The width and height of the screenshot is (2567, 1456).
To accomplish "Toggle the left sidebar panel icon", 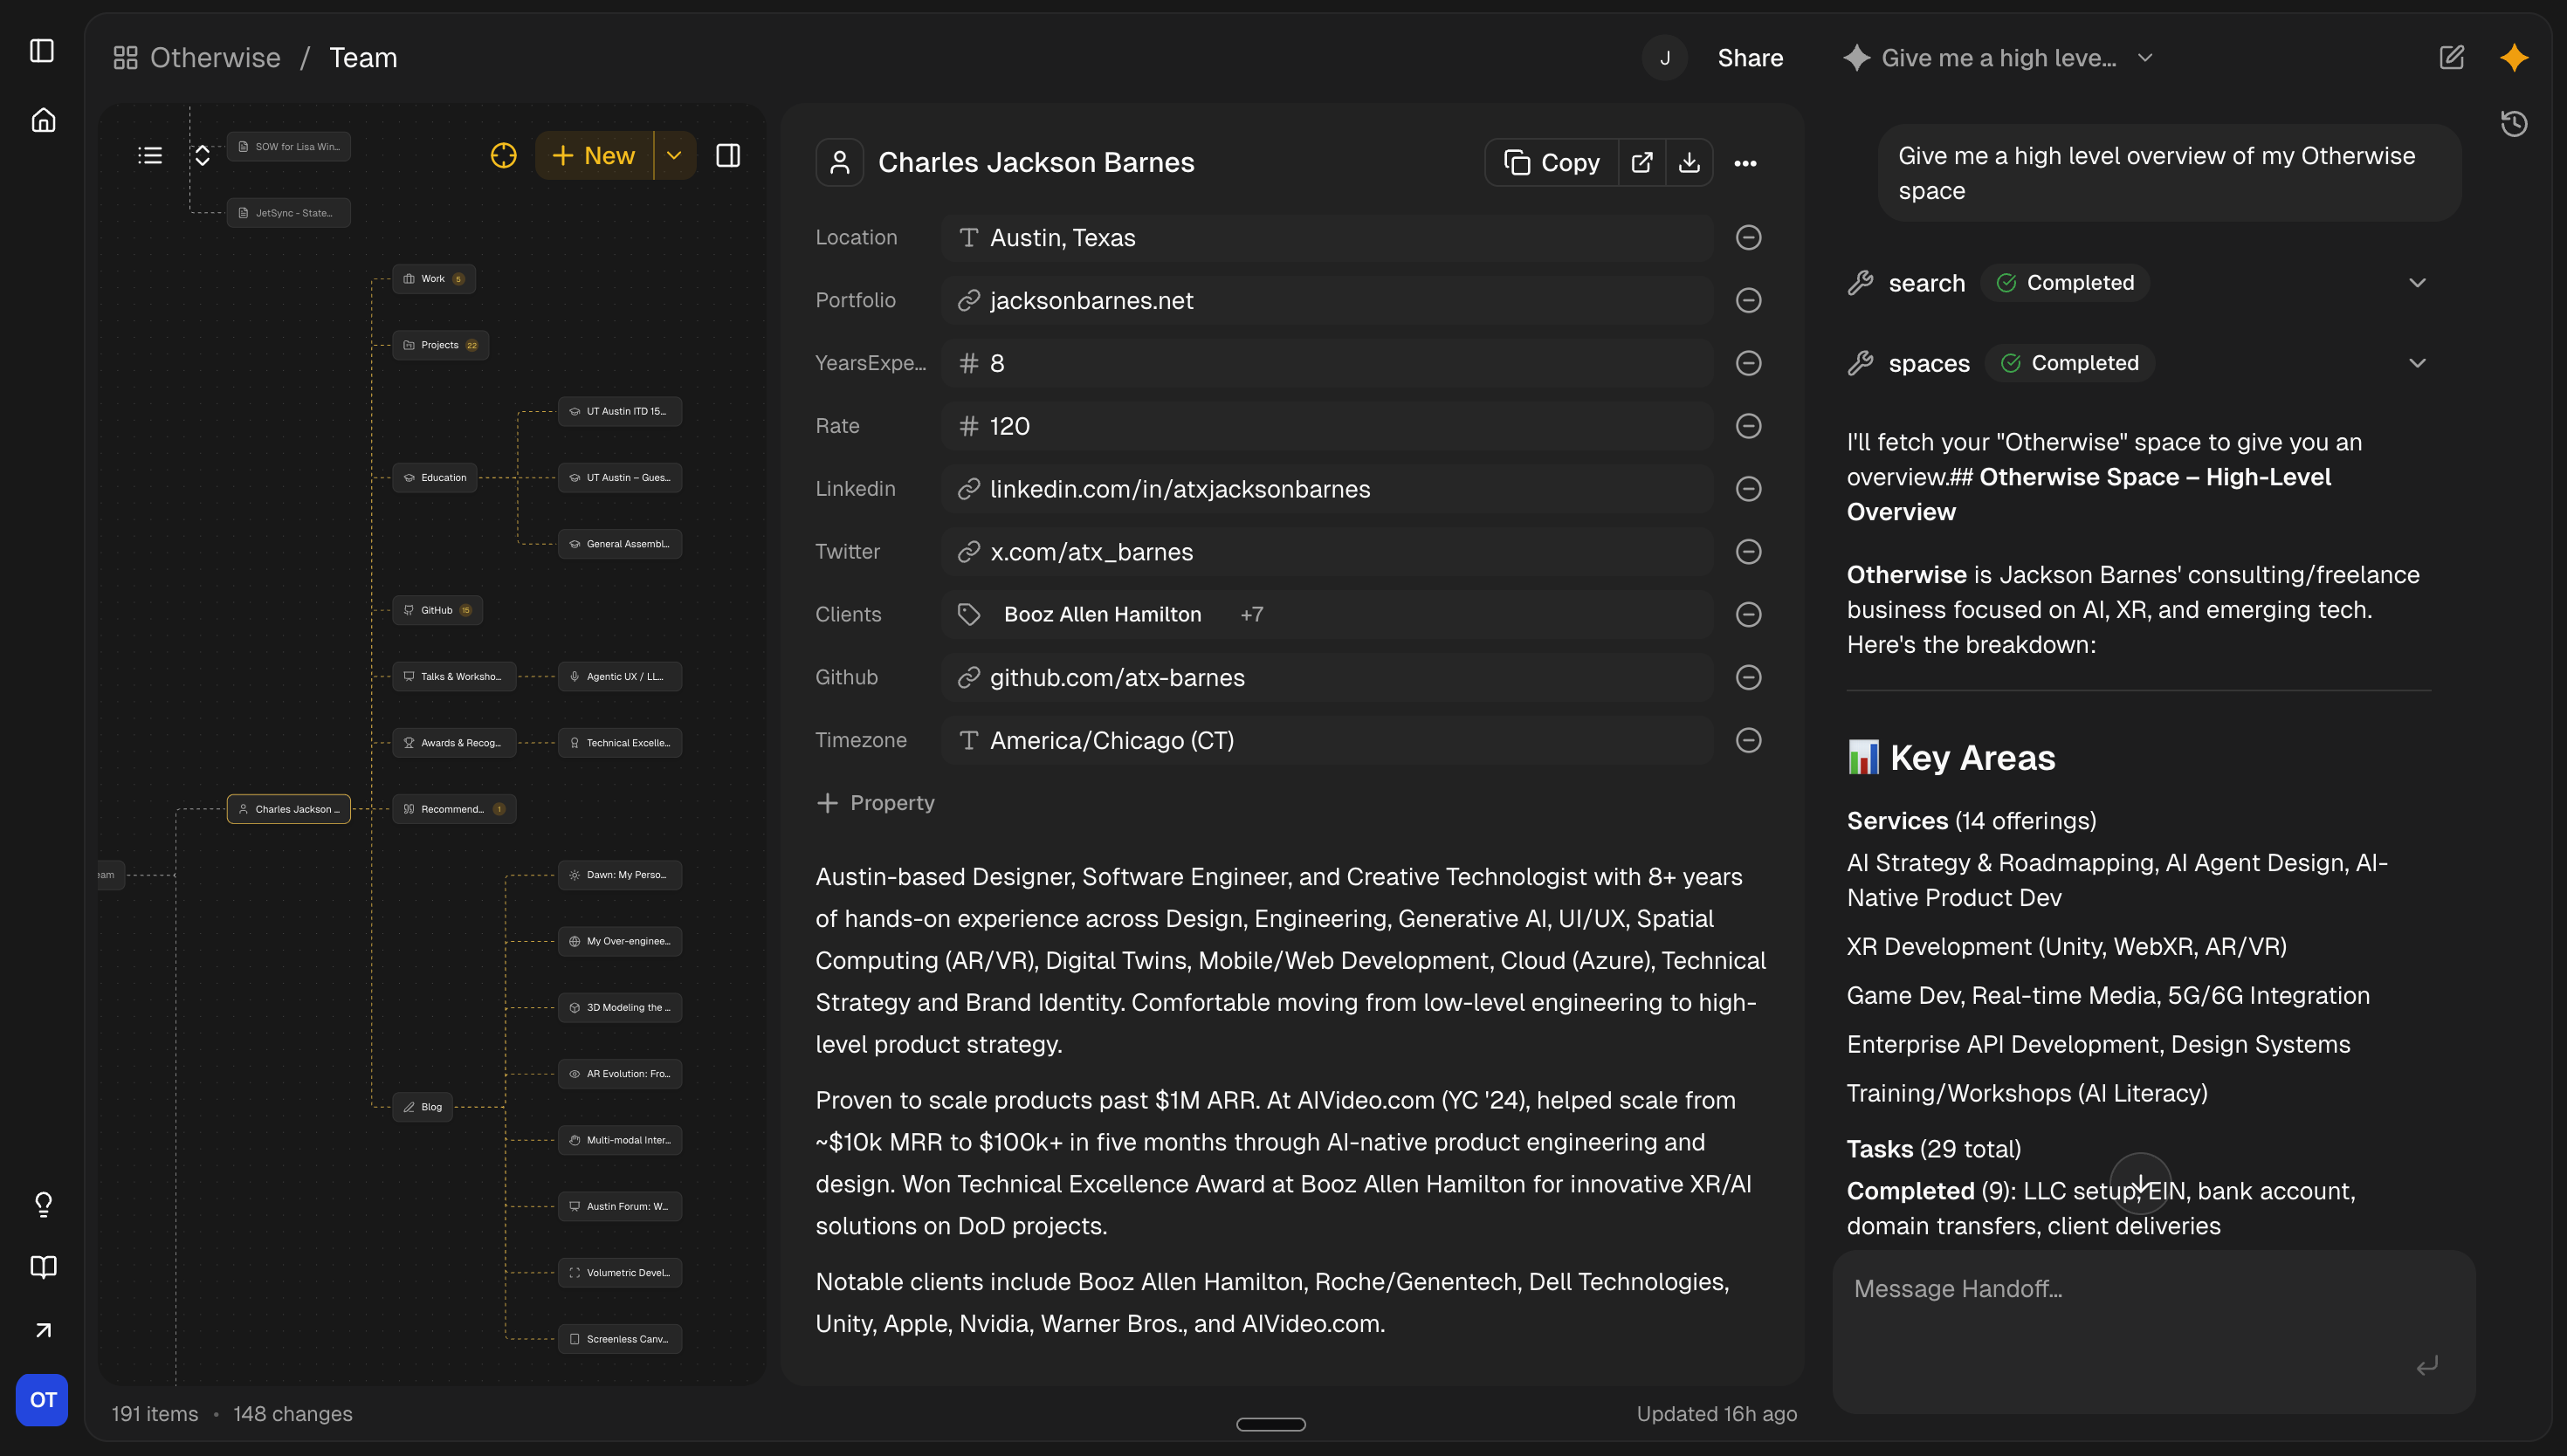I will (42, 51).
